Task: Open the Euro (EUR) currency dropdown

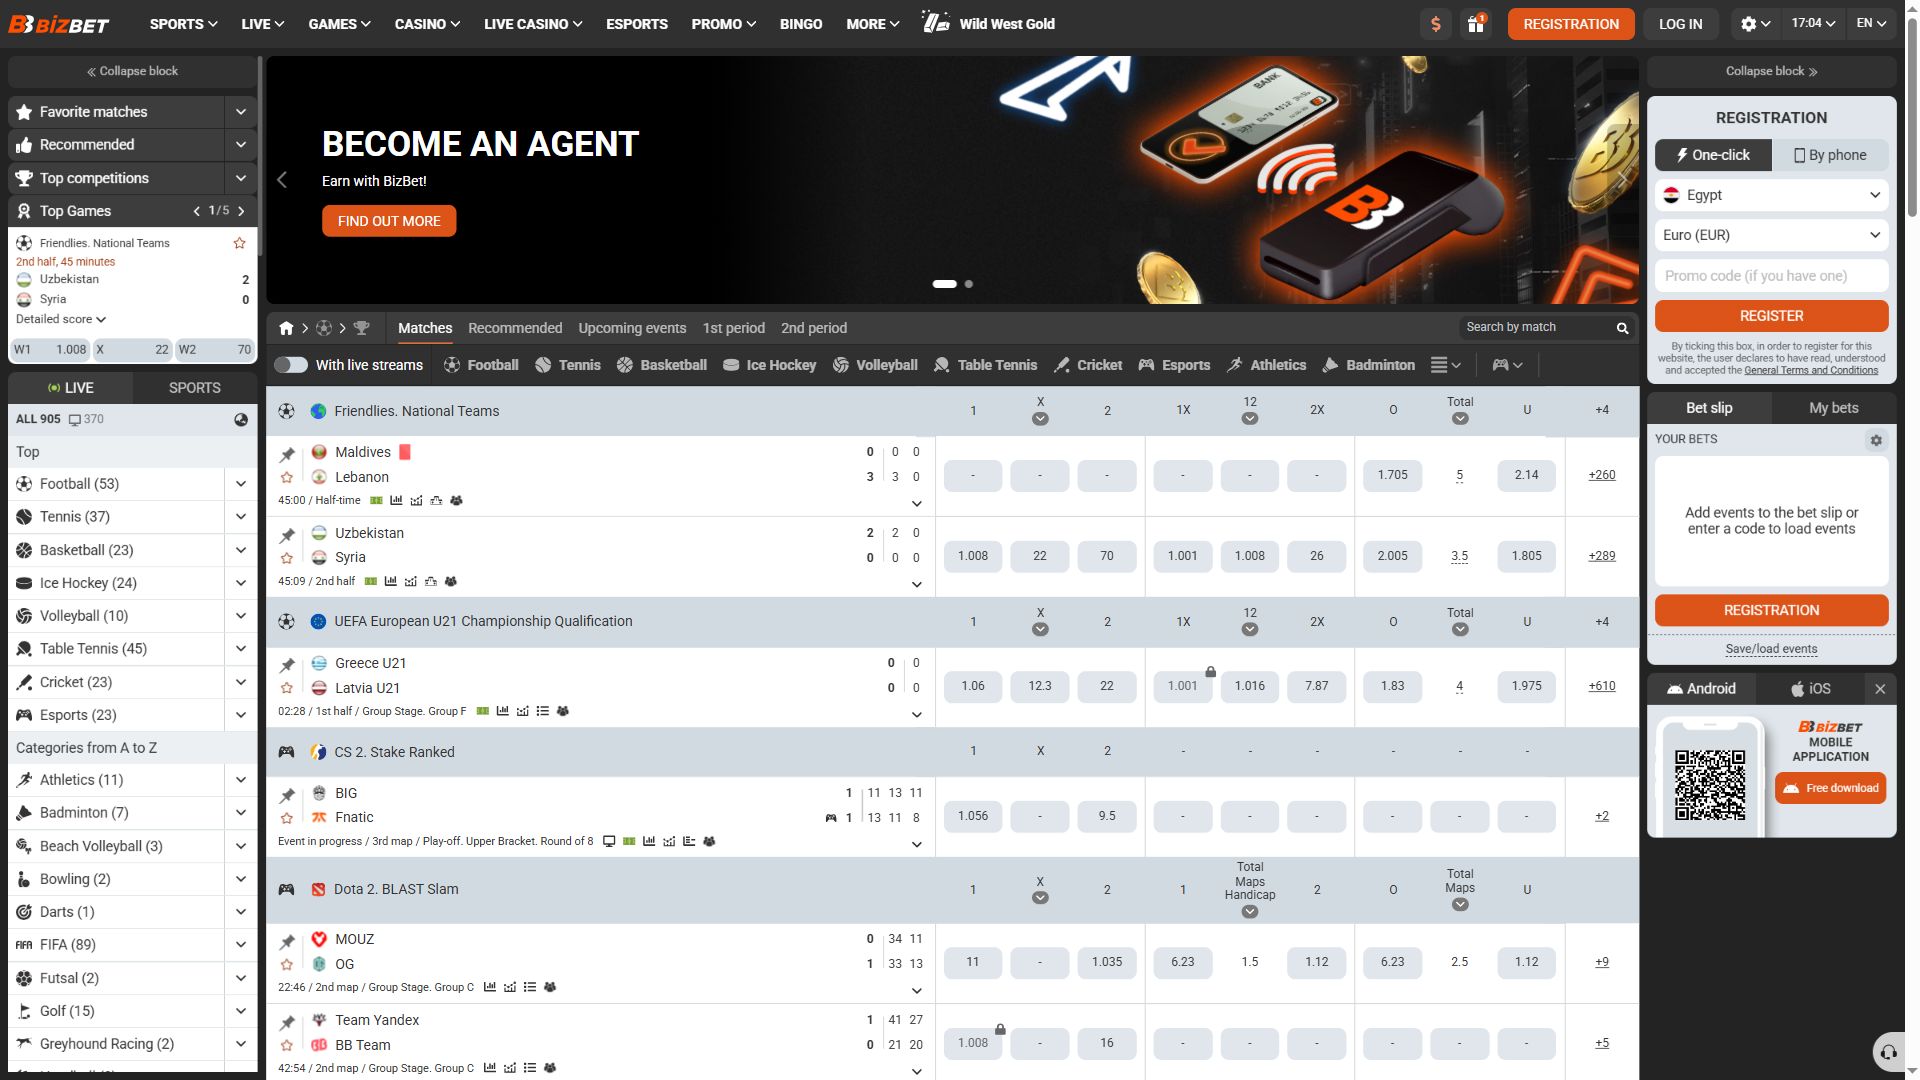Action: click(1771, 235)
